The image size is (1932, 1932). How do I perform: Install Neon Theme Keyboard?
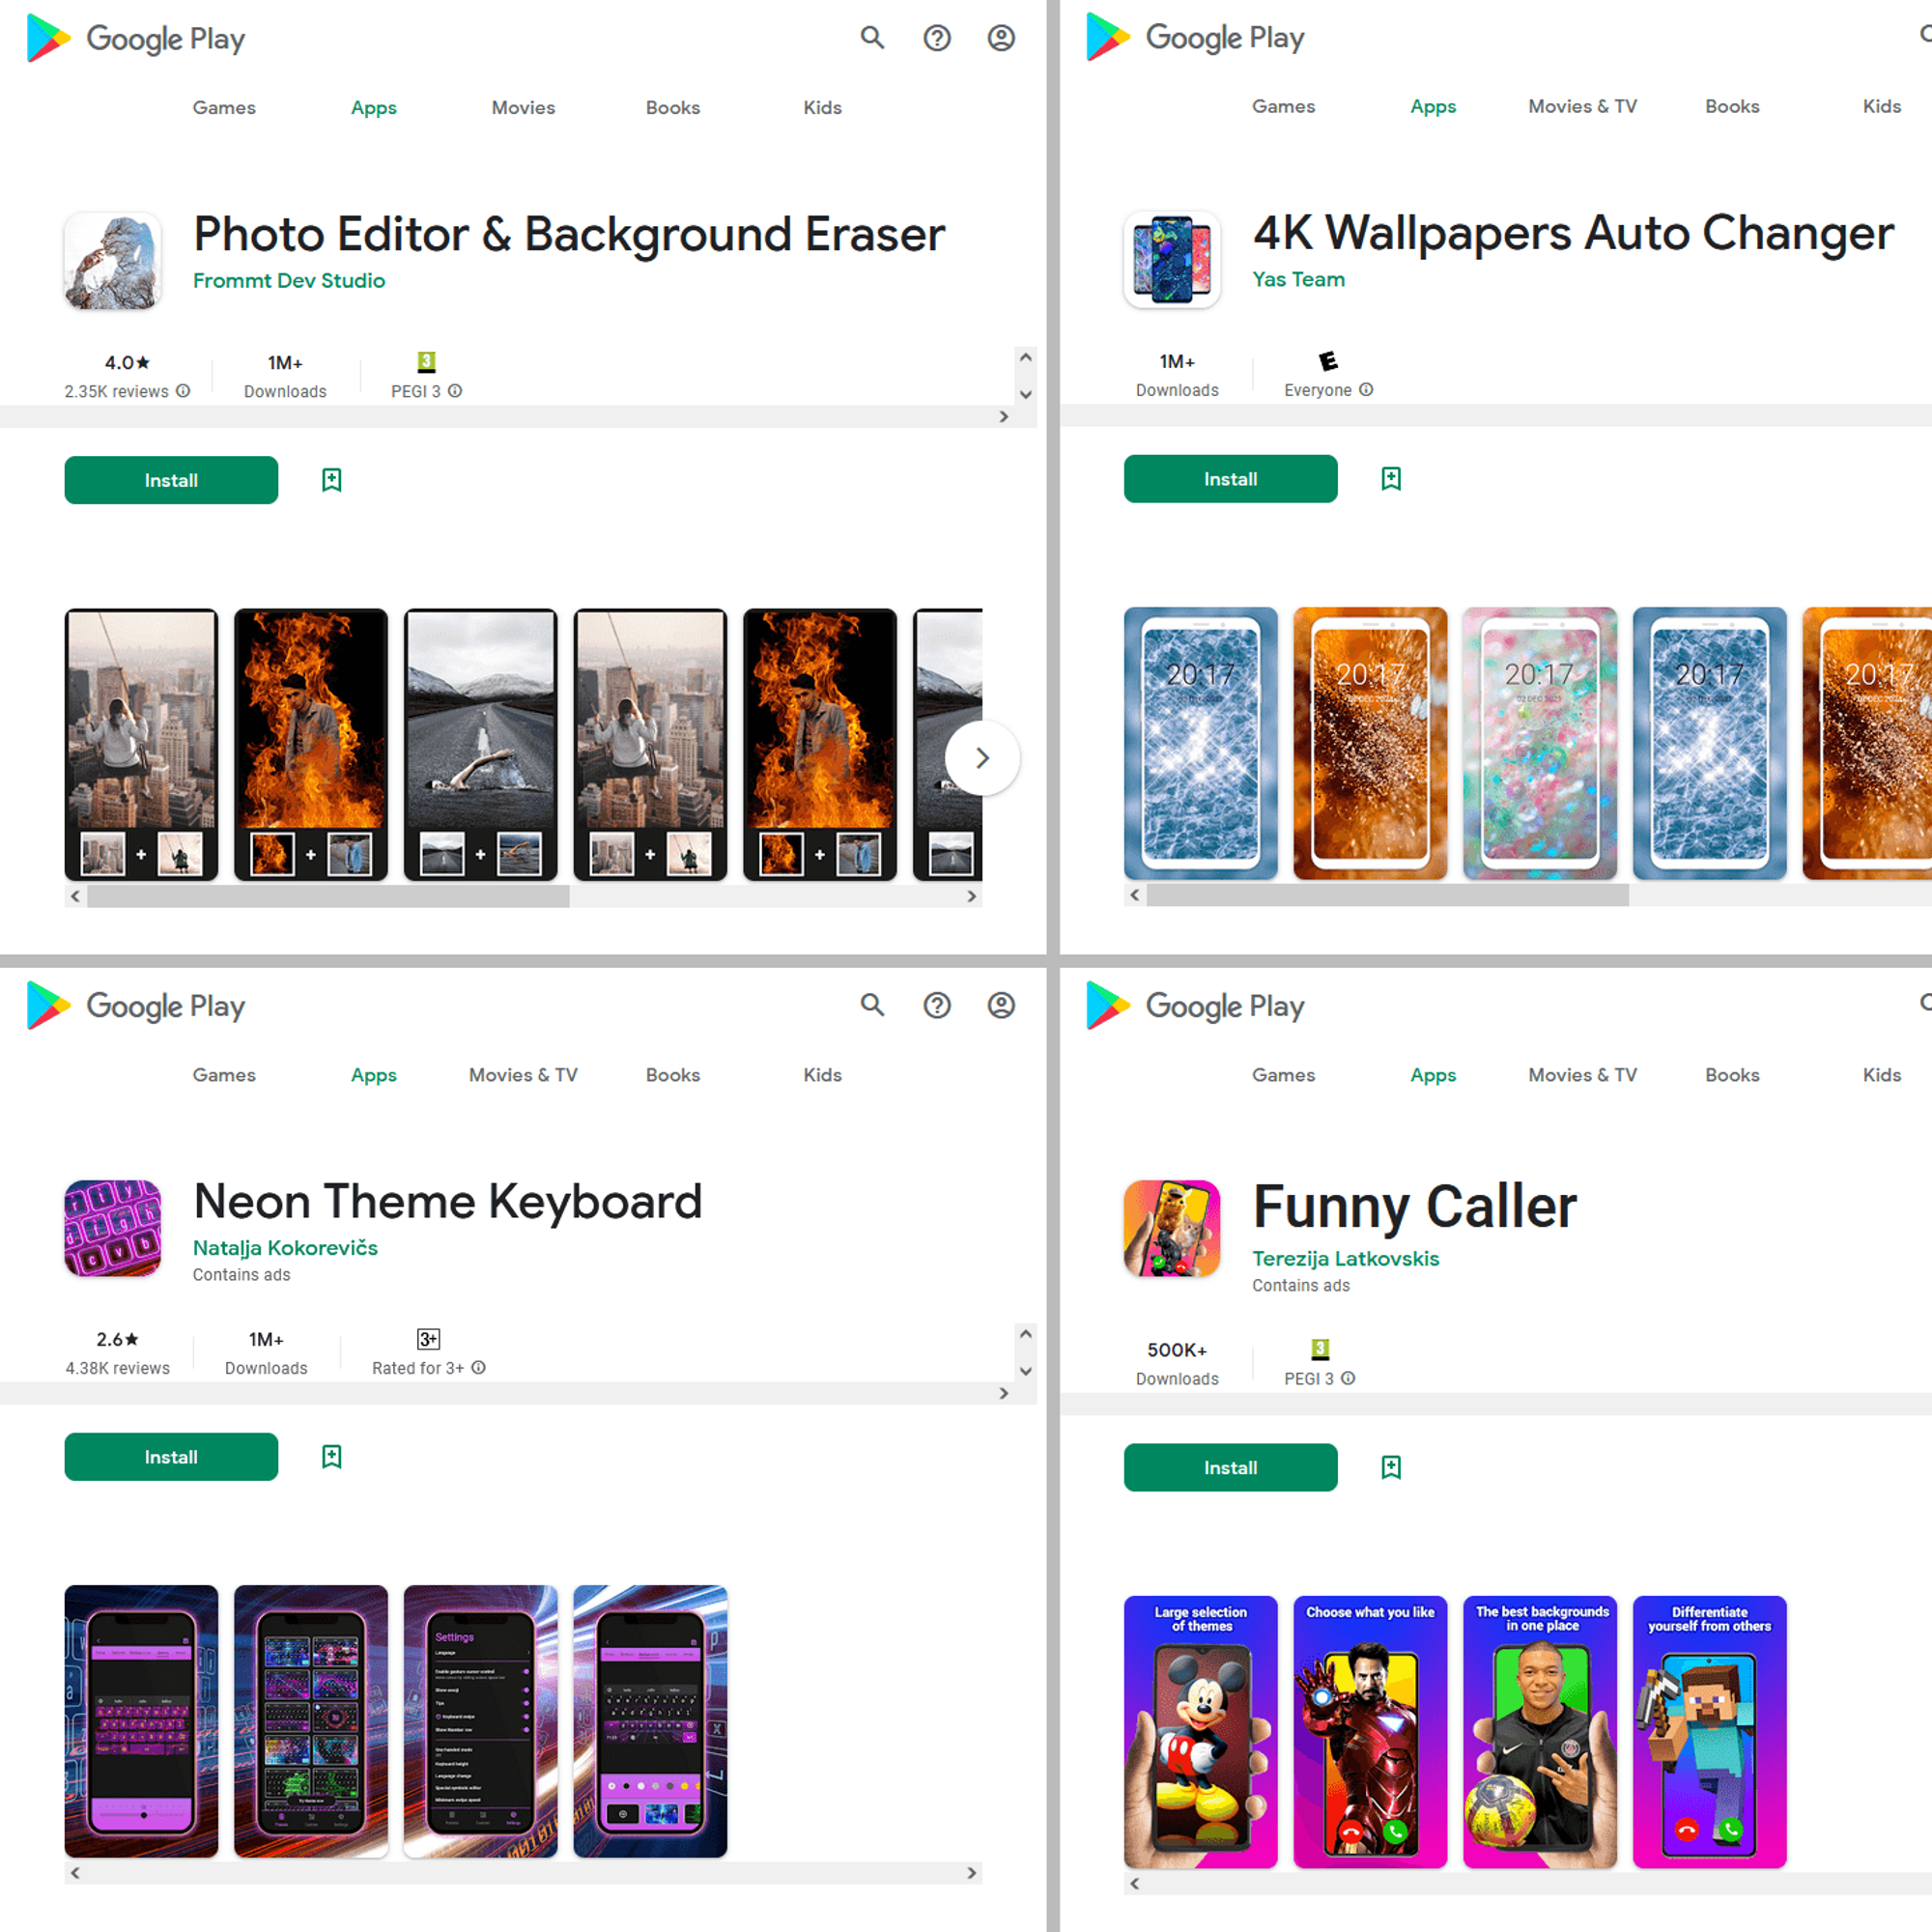[x=171, y=1457]
